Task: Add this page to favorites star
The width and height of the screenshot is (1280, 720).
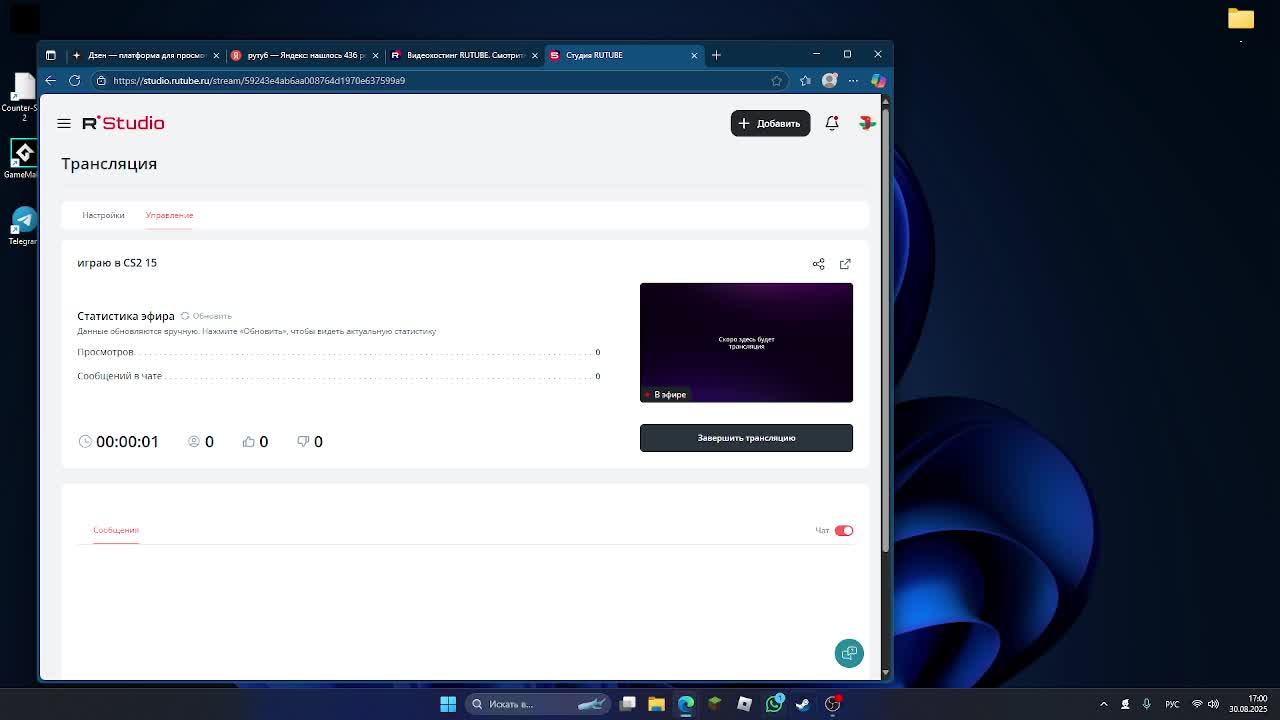Action: point(776,80)
